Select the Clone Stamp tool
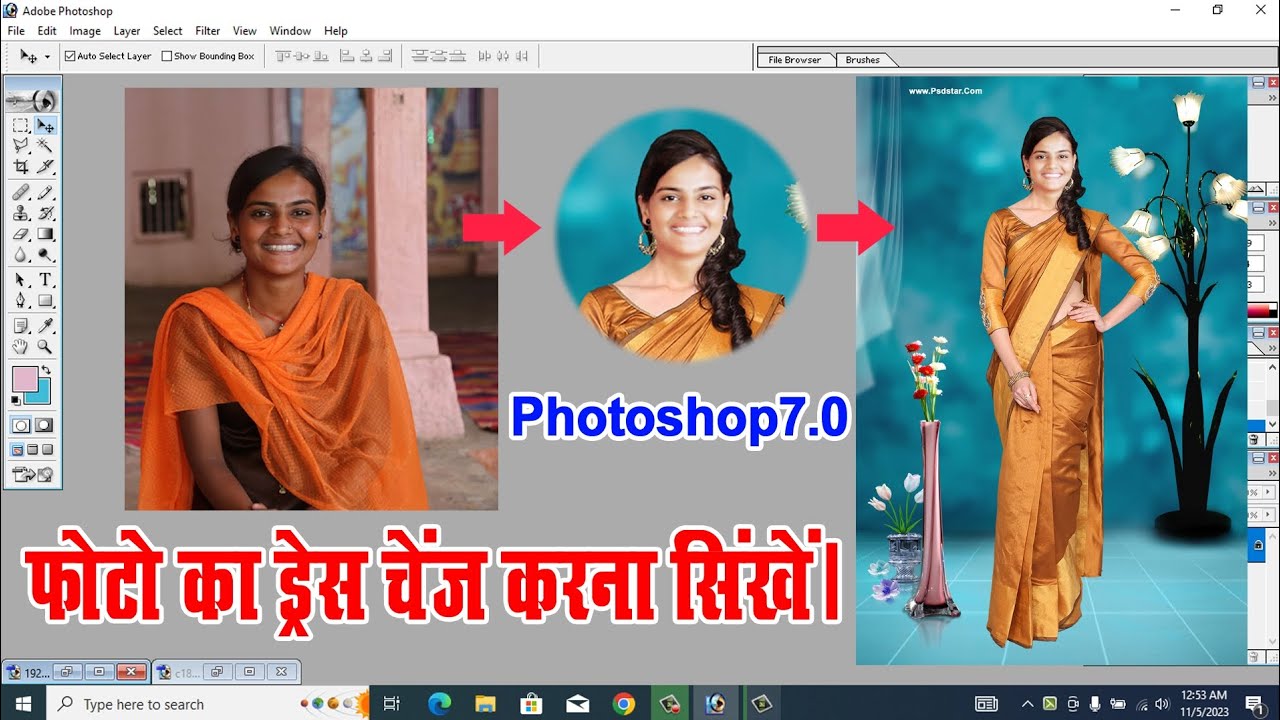Screen dimensions: 1280x720 coord(20,213)
